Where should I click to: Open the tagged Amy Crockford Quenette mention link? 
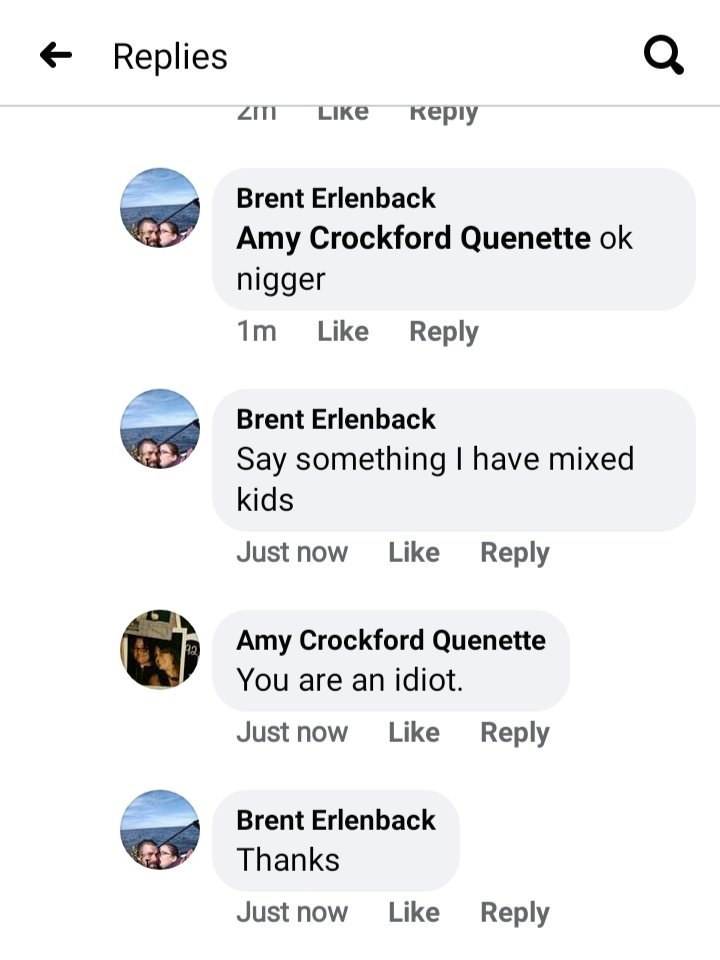(x=413, y=239)
